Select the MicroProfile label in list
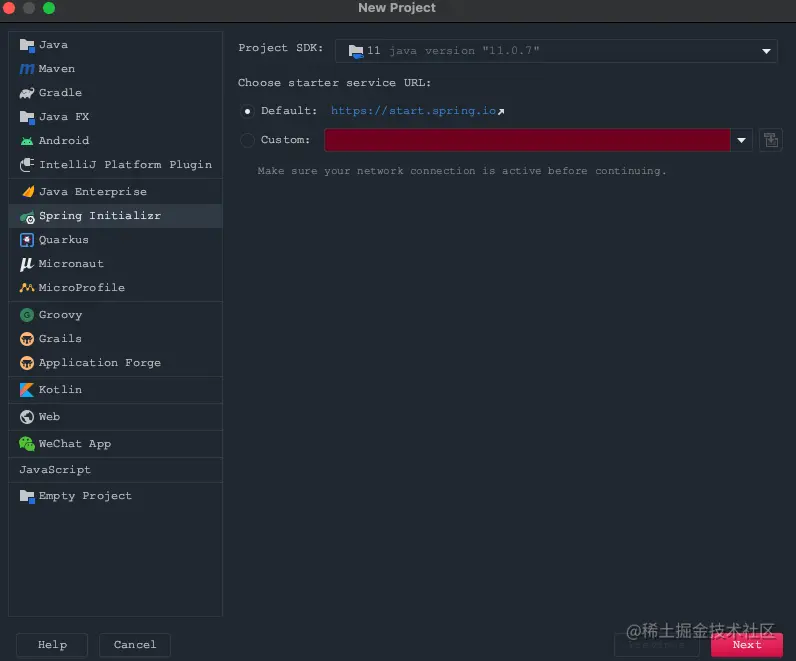This screenshot has height=661, width=796. point(82,287)
